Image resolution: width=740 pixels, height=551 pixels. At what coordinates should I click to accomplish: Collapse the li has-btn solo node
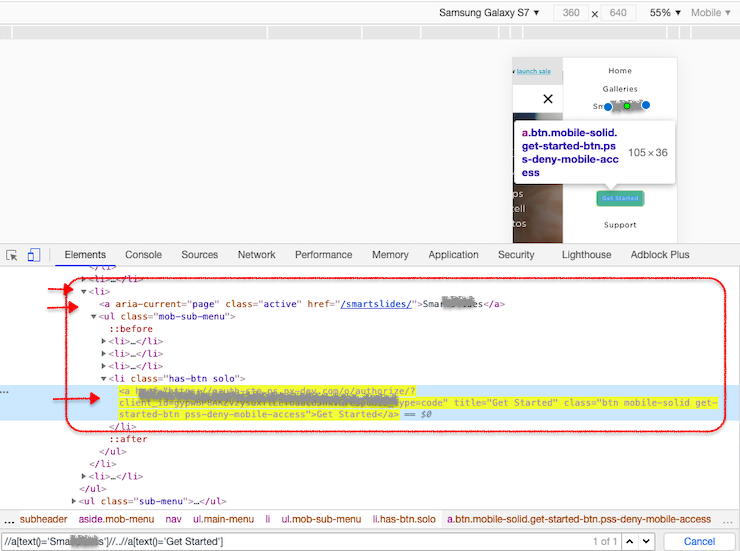(103, 379)
